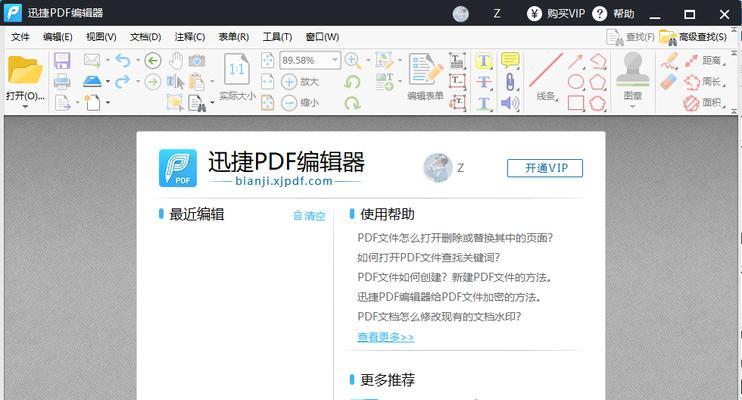Viewport: 742px width, 400px height.
Task: Select the arrow drawing tool
Action: (x=575, y=61)
